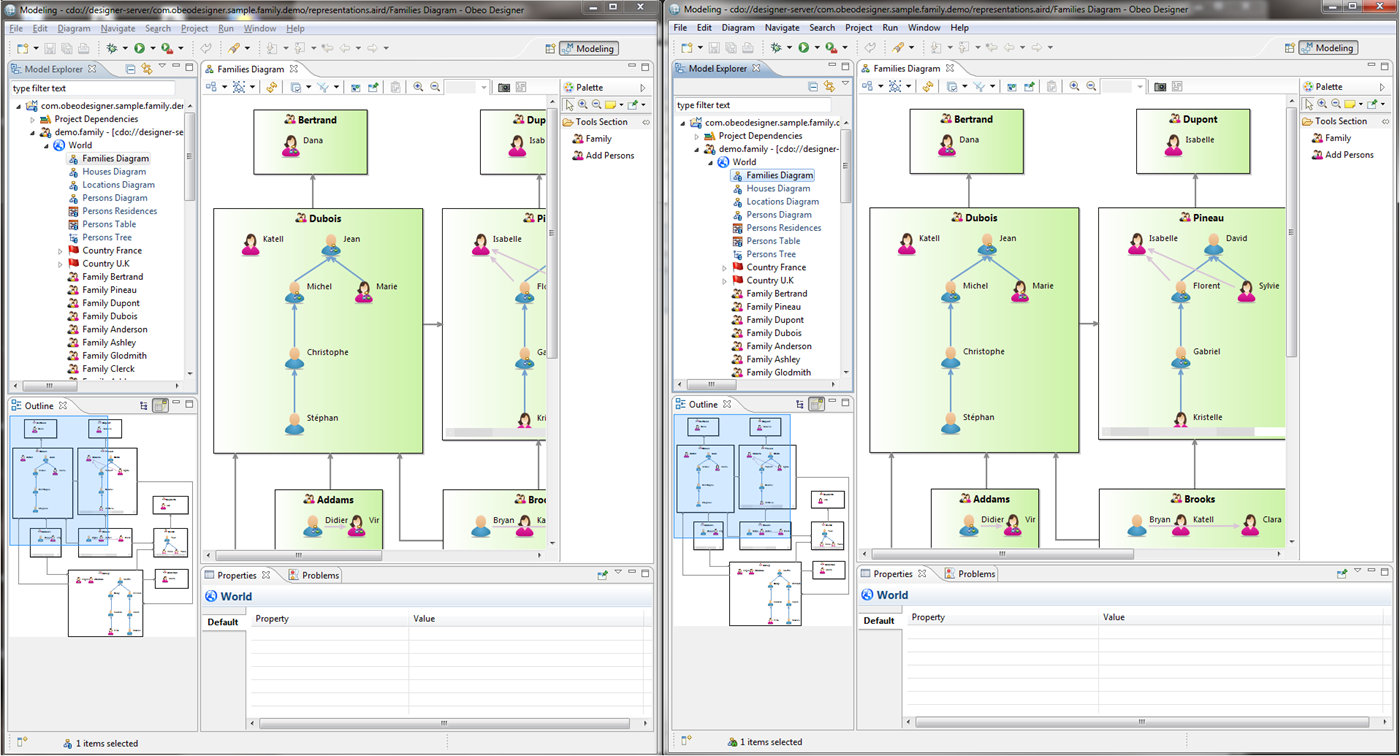
Task: Click camera export-image icon in left diagram toolbar
Action: [504, 88]
